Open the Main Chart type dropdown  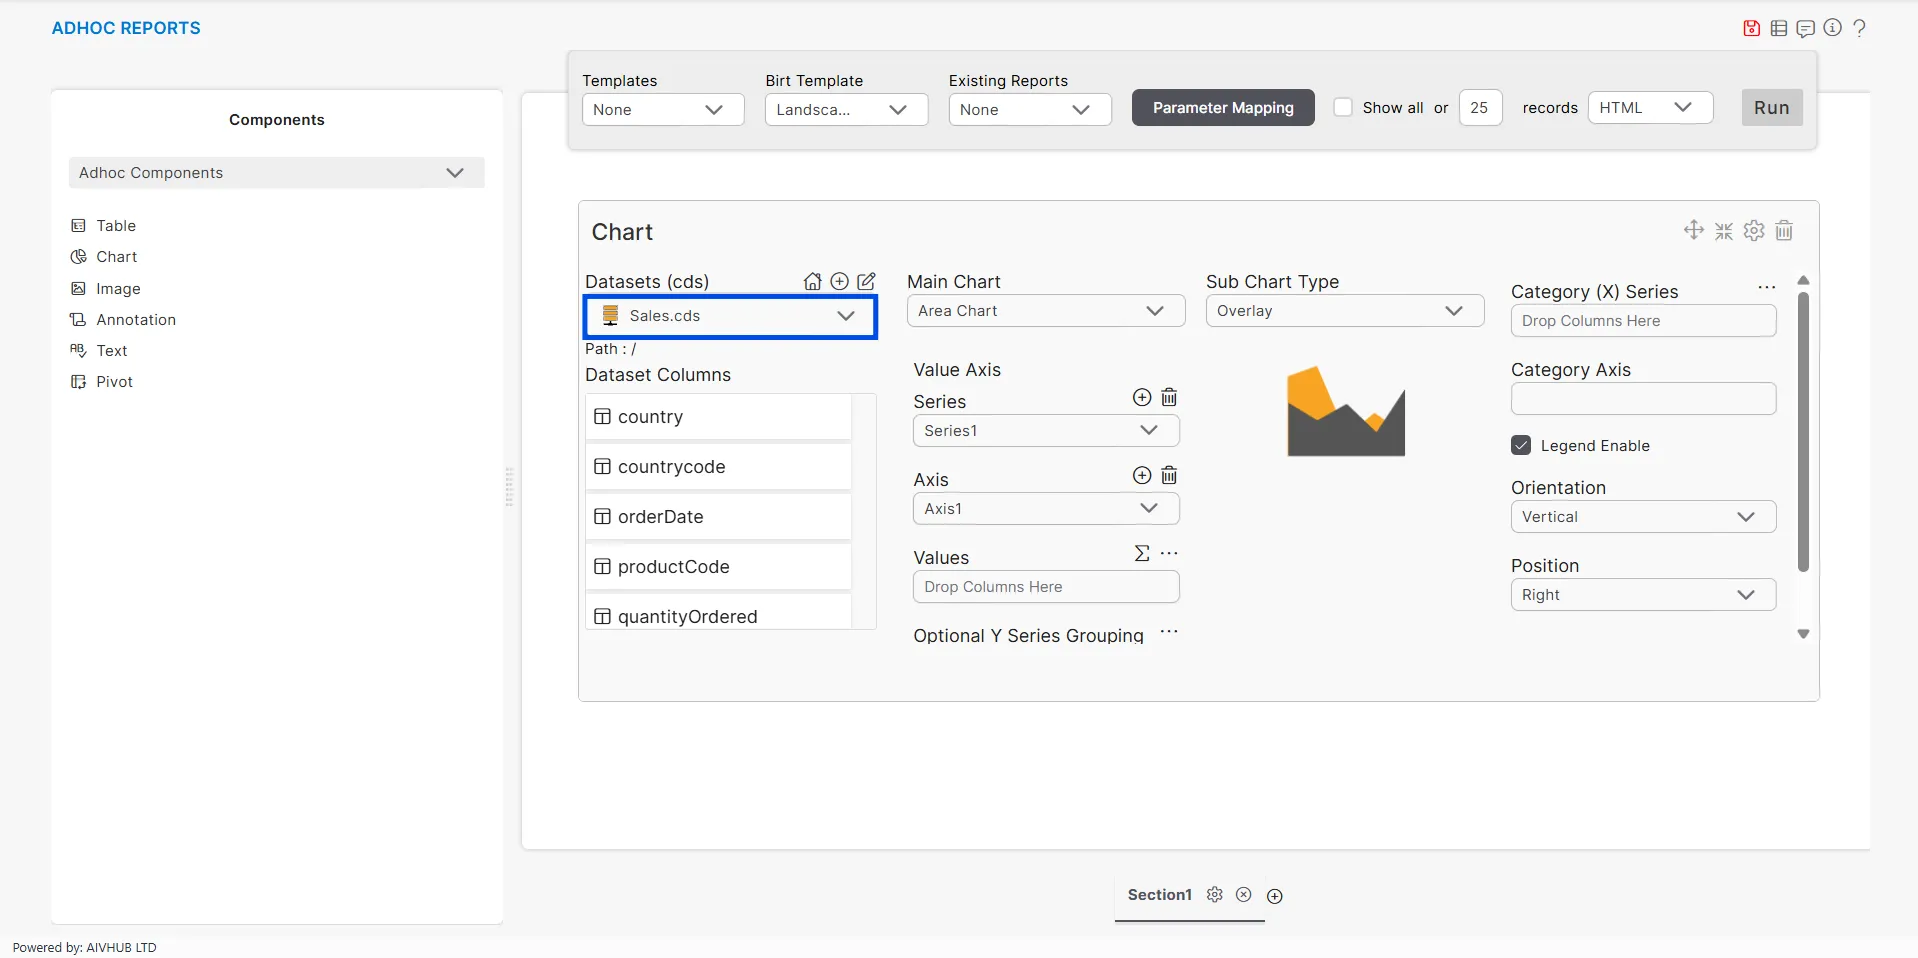coord(1045,311)
